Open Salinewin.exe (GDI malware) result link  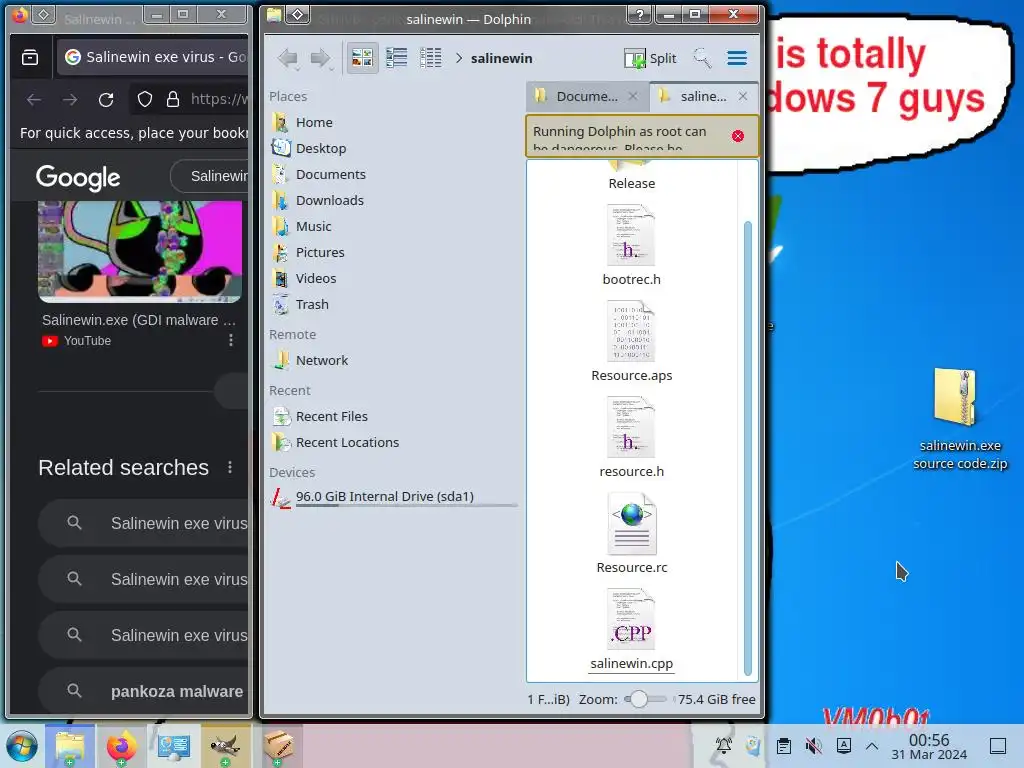coord(138,320)
